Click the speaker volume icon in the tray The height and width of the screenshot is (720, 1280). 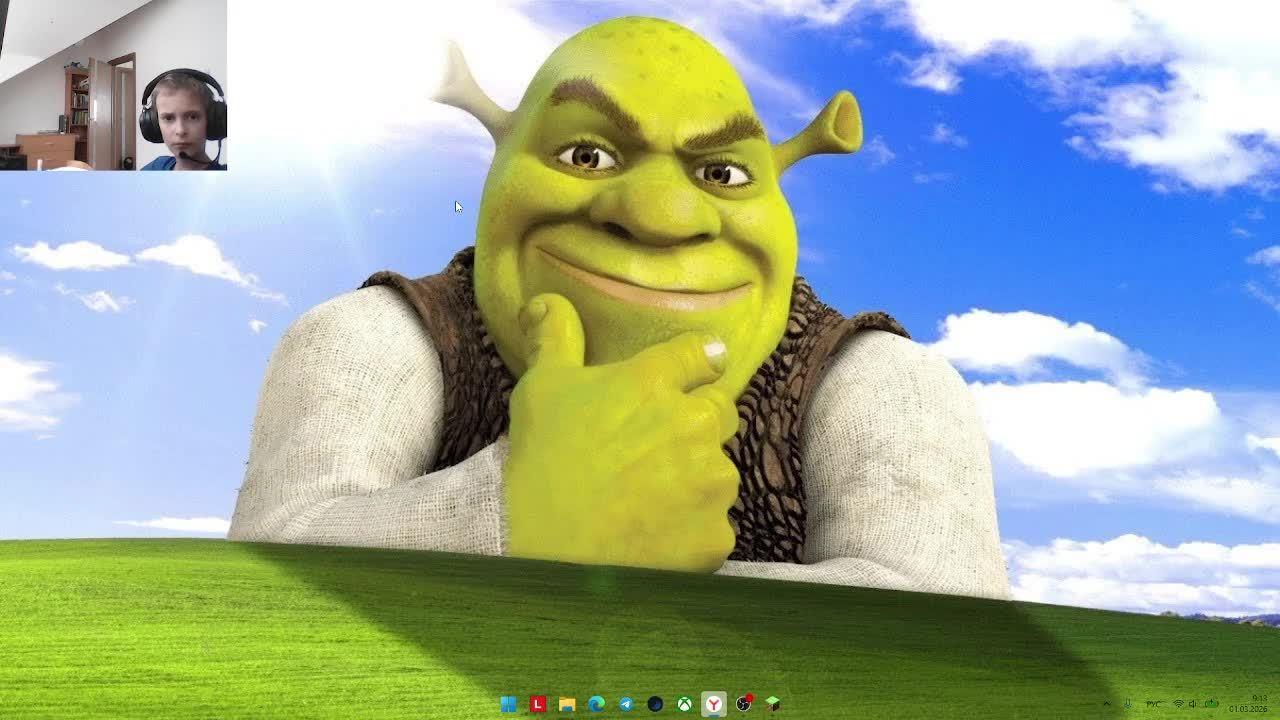[1192, 704]
